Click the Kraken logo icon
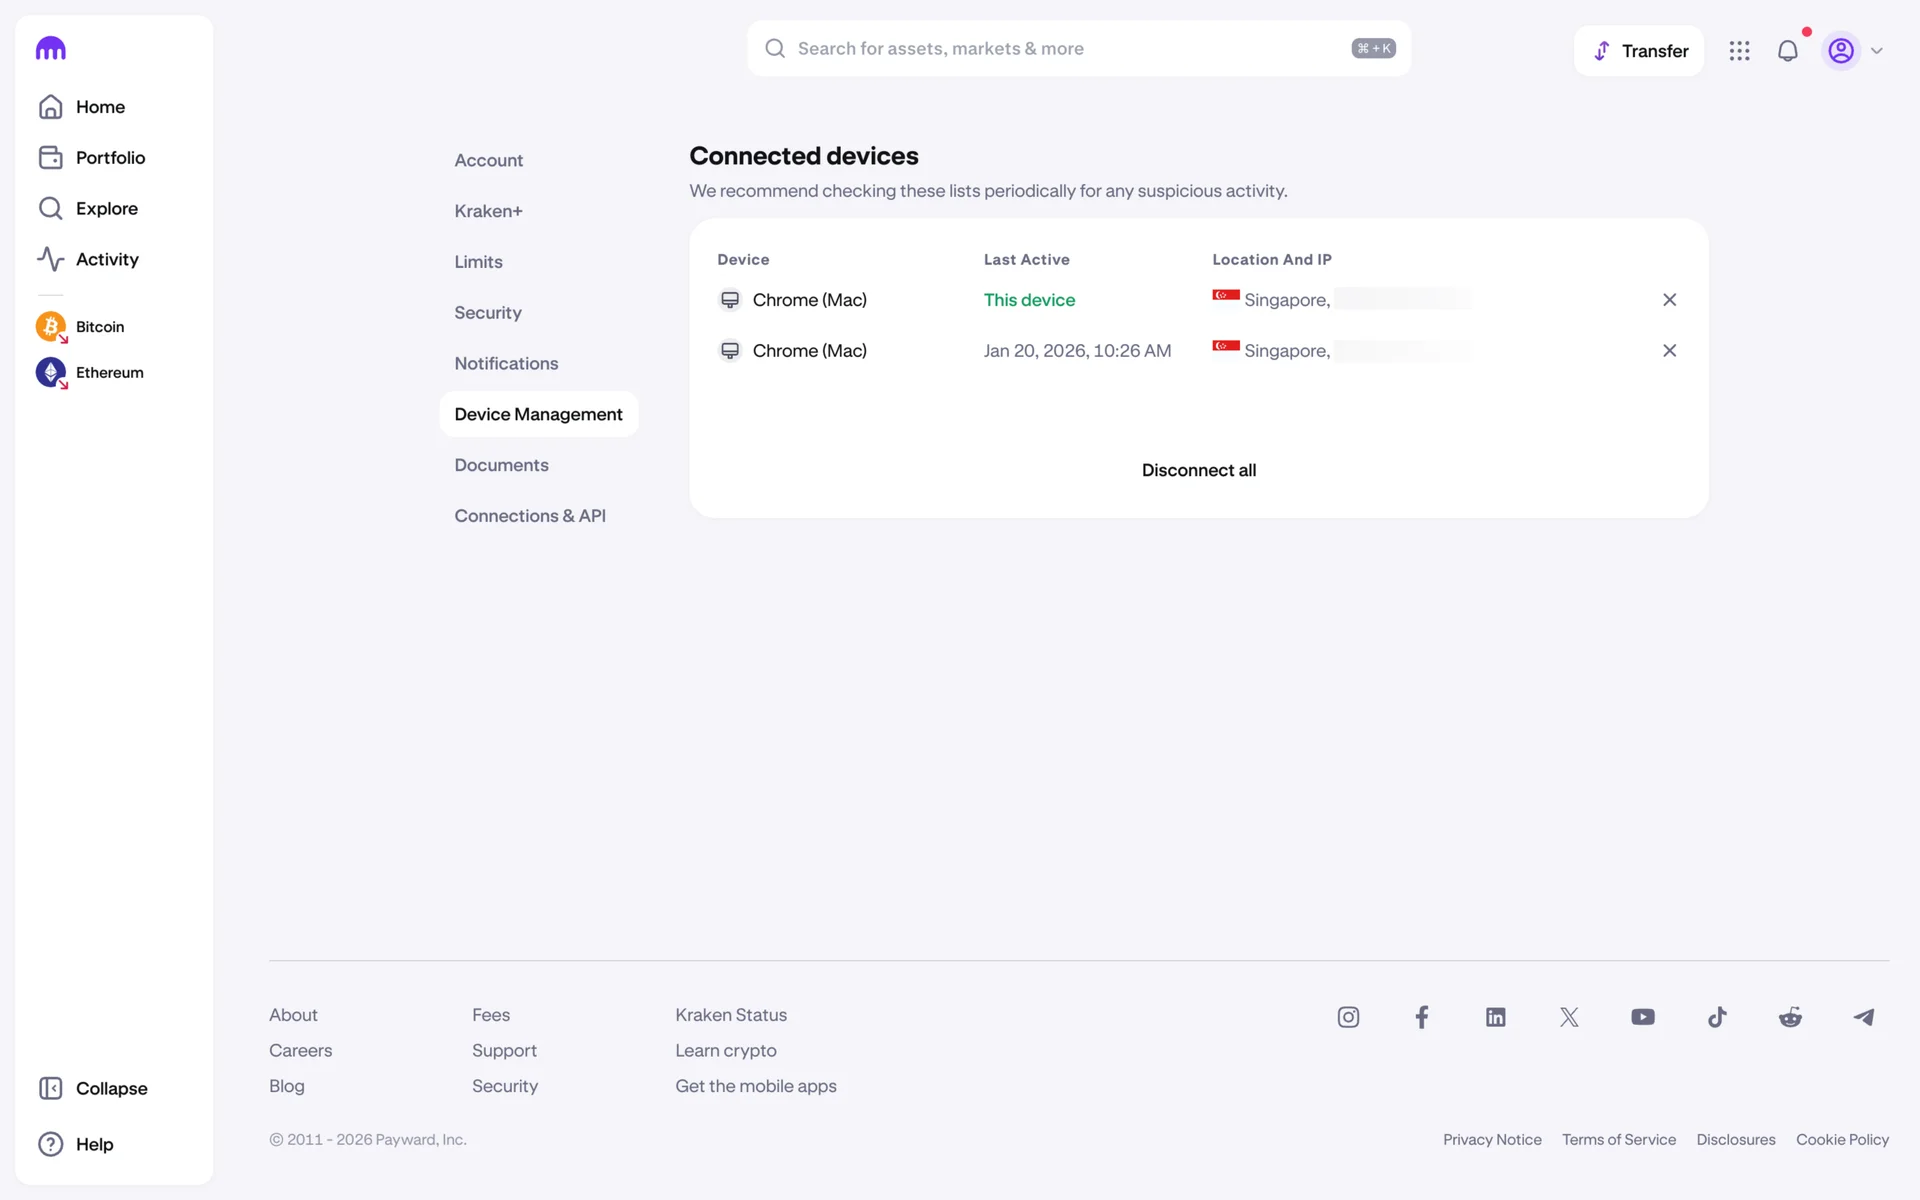1920x1200 pixels. (50, 48)
